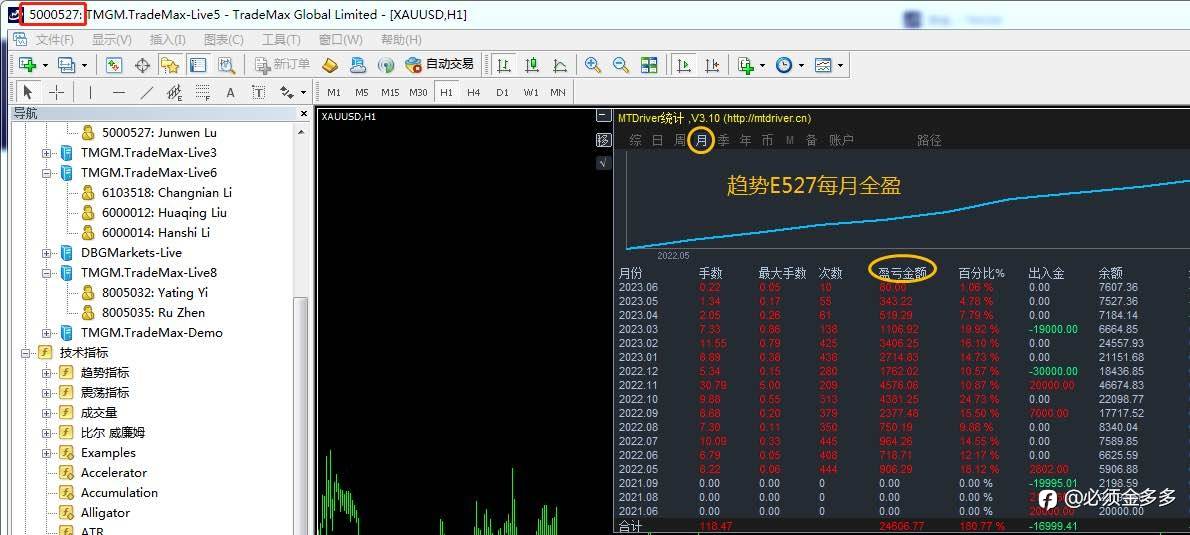Screen dimensions: 1190x535
Task: Open the arrows tool dropdown arrow
Action: pos(304,92)
